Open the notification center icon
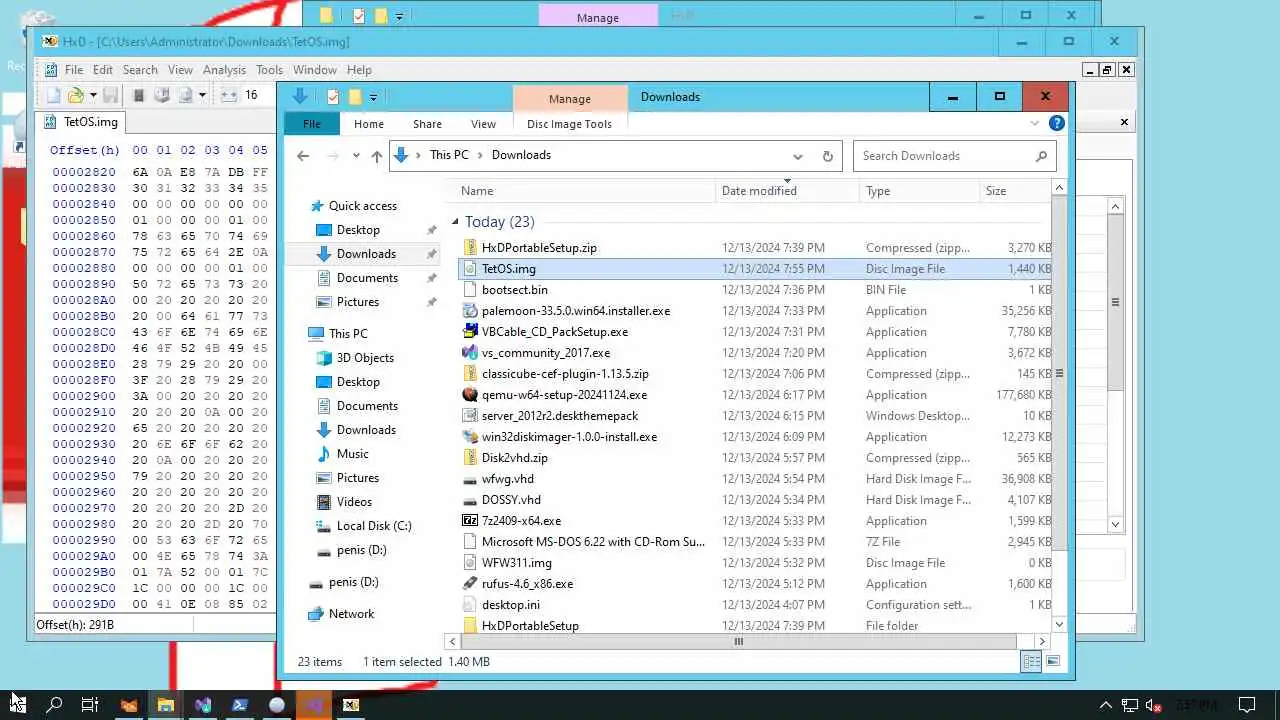The image size is (1280, 720). point(1247,705)
